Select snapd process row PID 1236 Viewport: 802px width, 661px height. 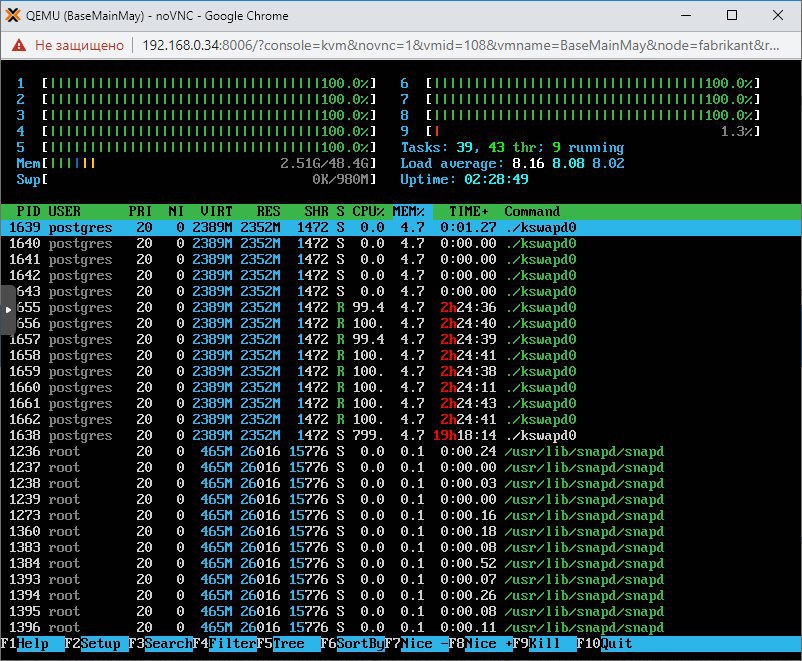(x=401, y=452)
